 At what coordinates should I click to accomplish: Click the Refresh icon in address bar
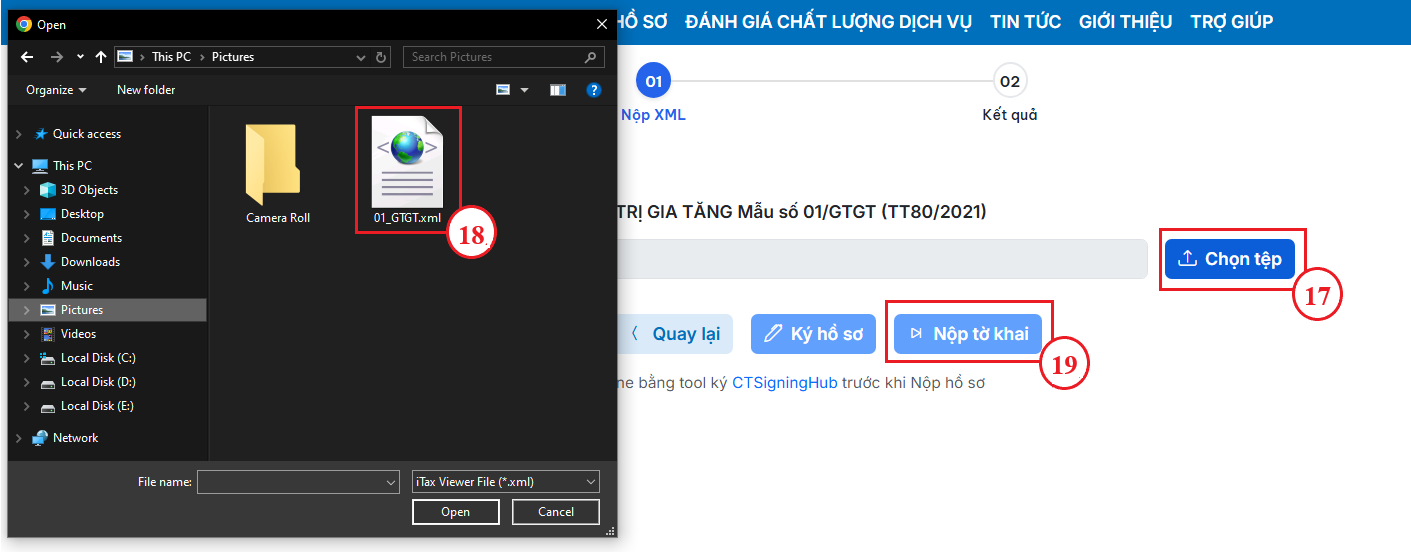click(x=381, y=57)
